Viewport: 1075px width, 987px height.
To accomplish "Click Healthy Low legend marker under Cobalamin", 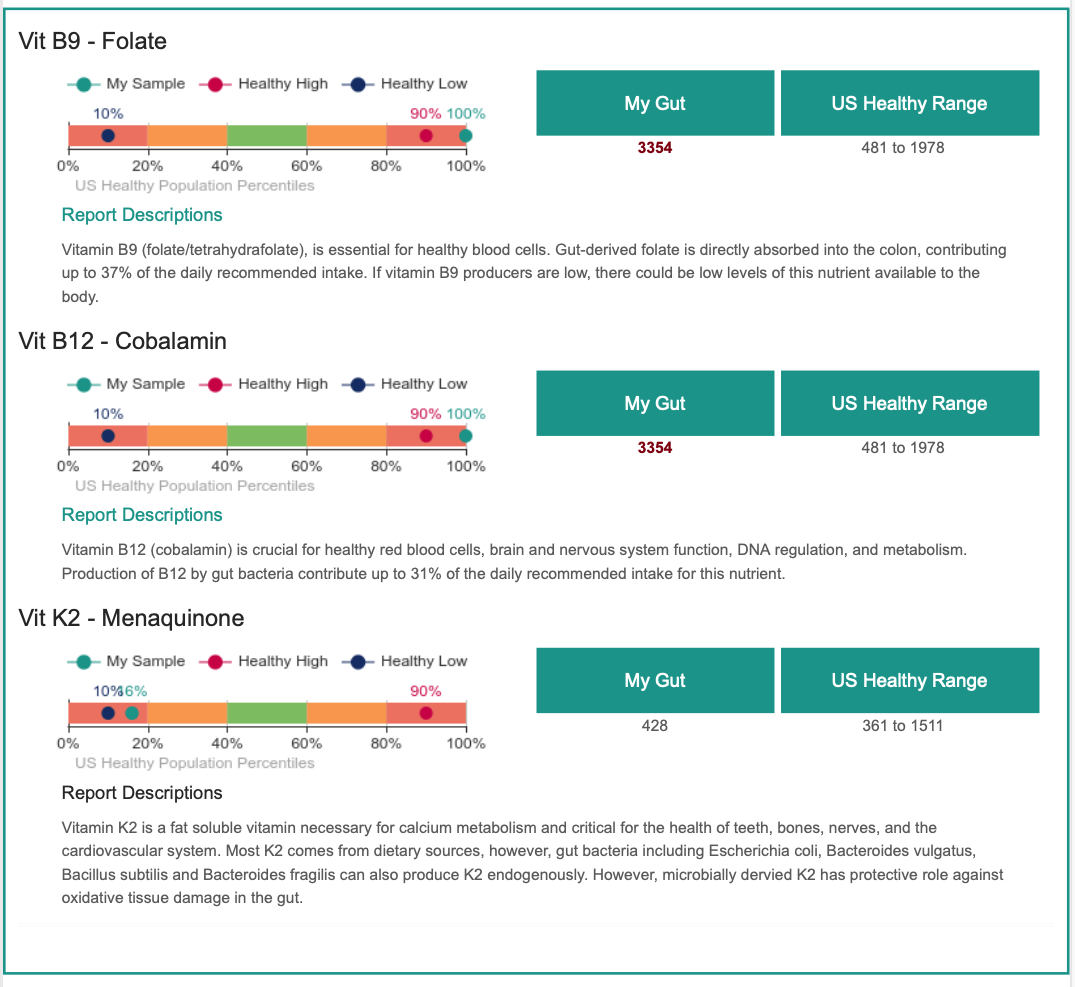I will click(358, 385).
